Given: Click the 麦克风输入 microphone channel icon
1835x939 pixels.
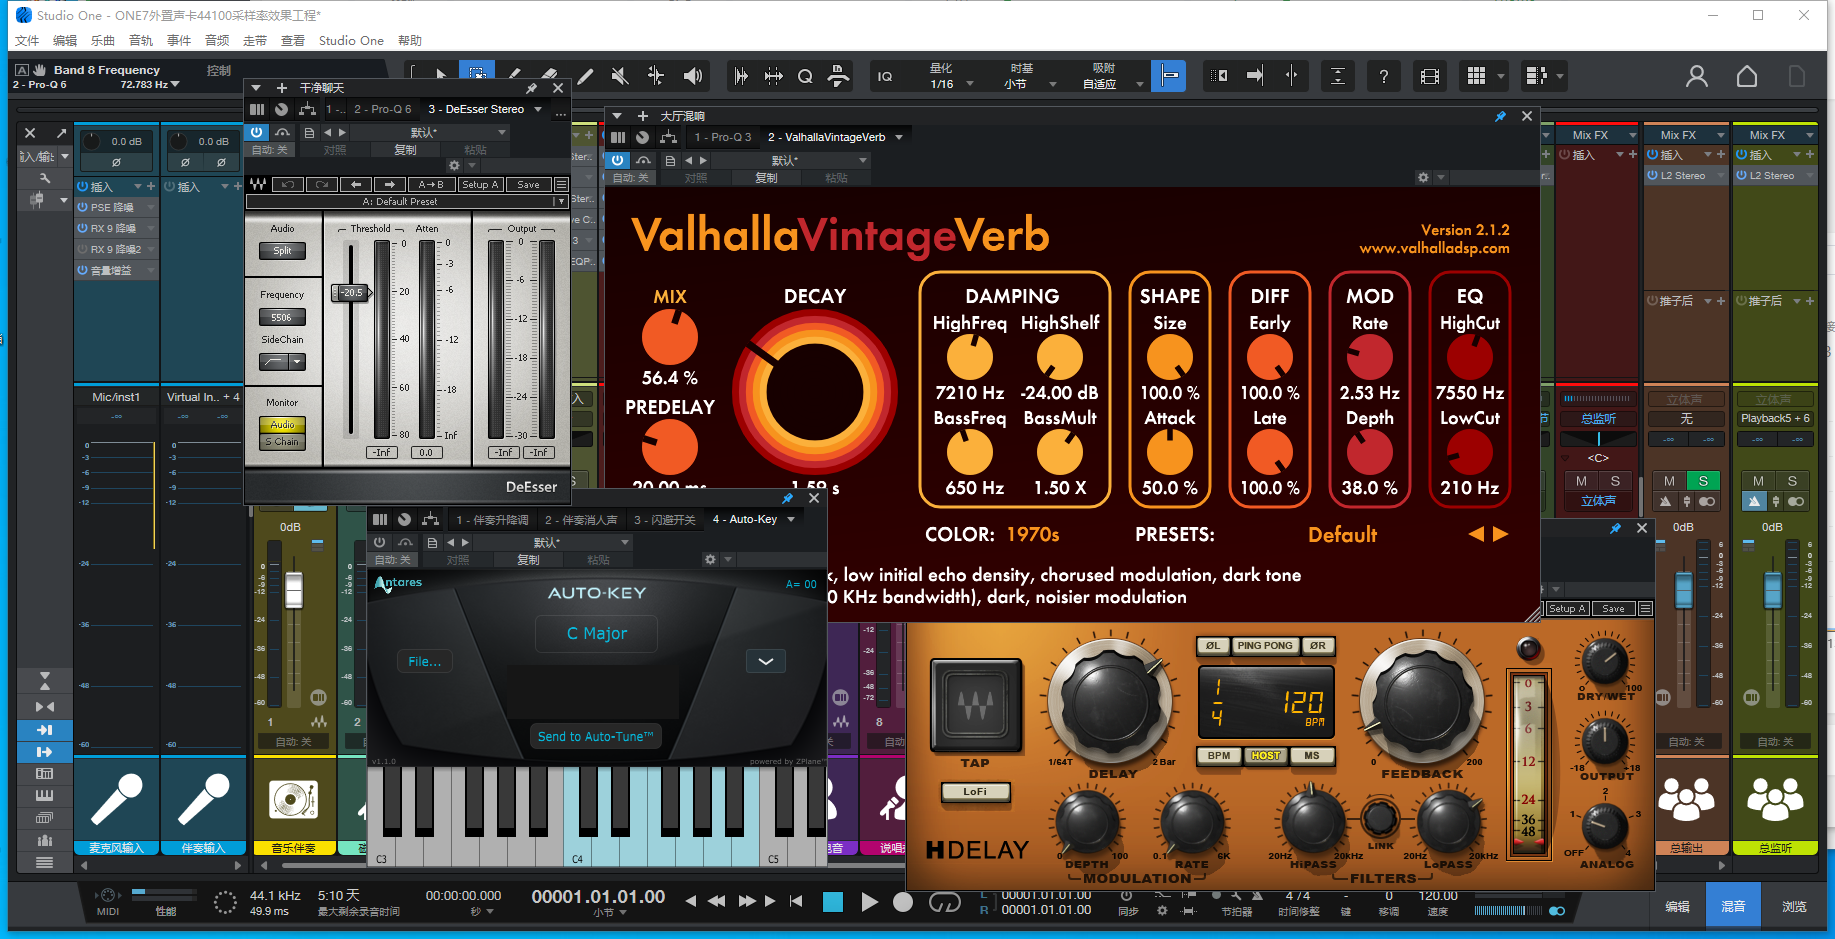Looking at the screenshot, I should 117,799.
